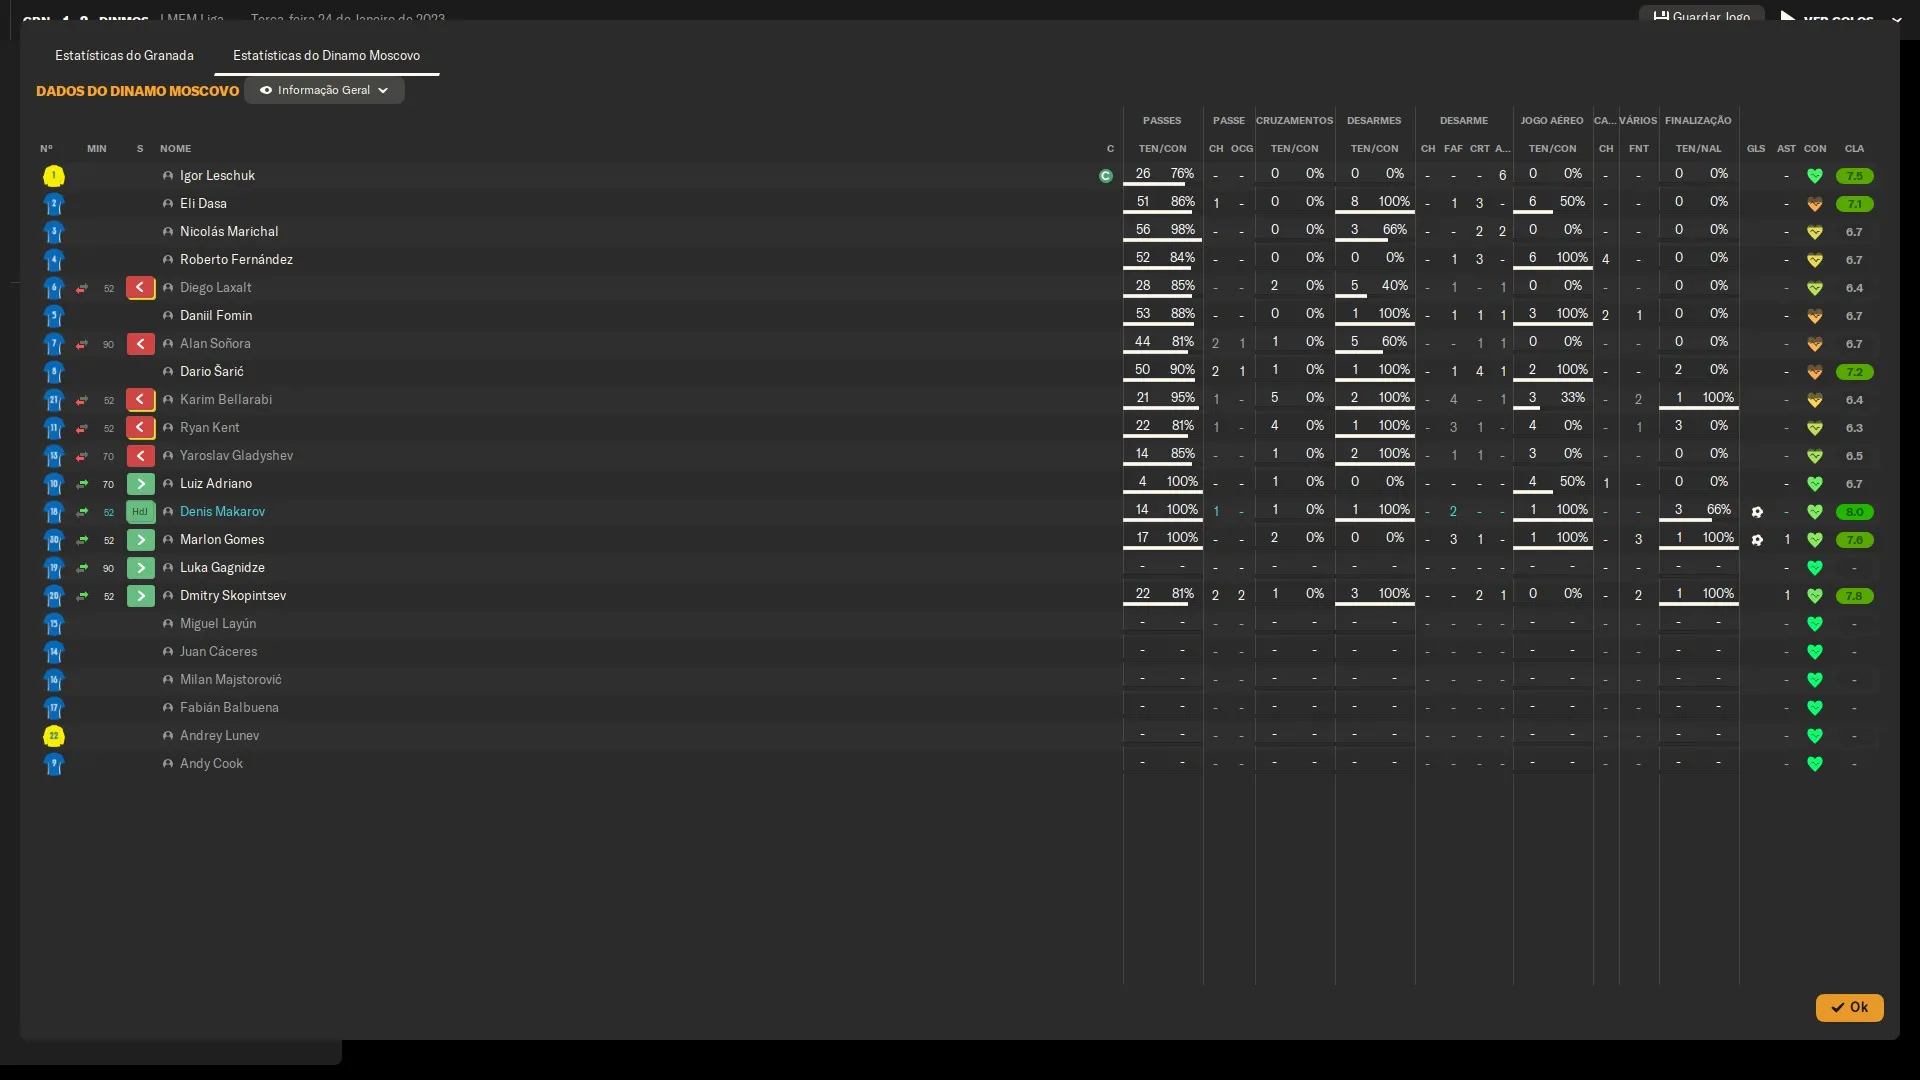Click Andrey Lunev's yellow shirt icon

54,736
